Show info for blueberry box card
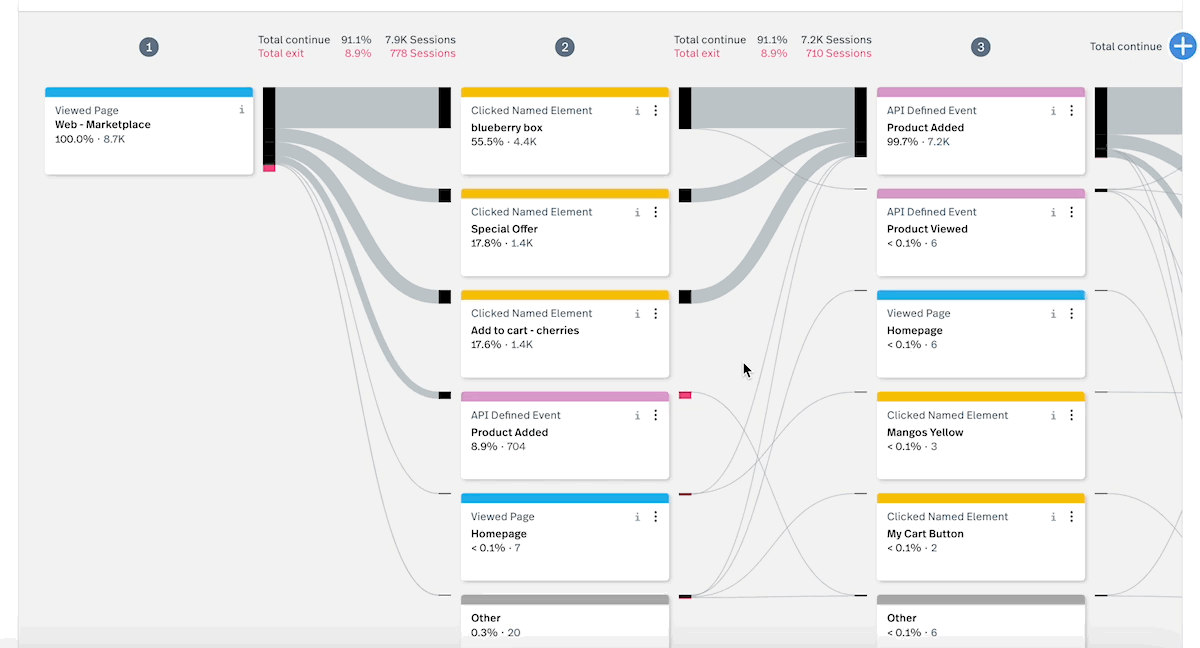The height and width of the screenshot is (648, 1200). click(637, 111)
